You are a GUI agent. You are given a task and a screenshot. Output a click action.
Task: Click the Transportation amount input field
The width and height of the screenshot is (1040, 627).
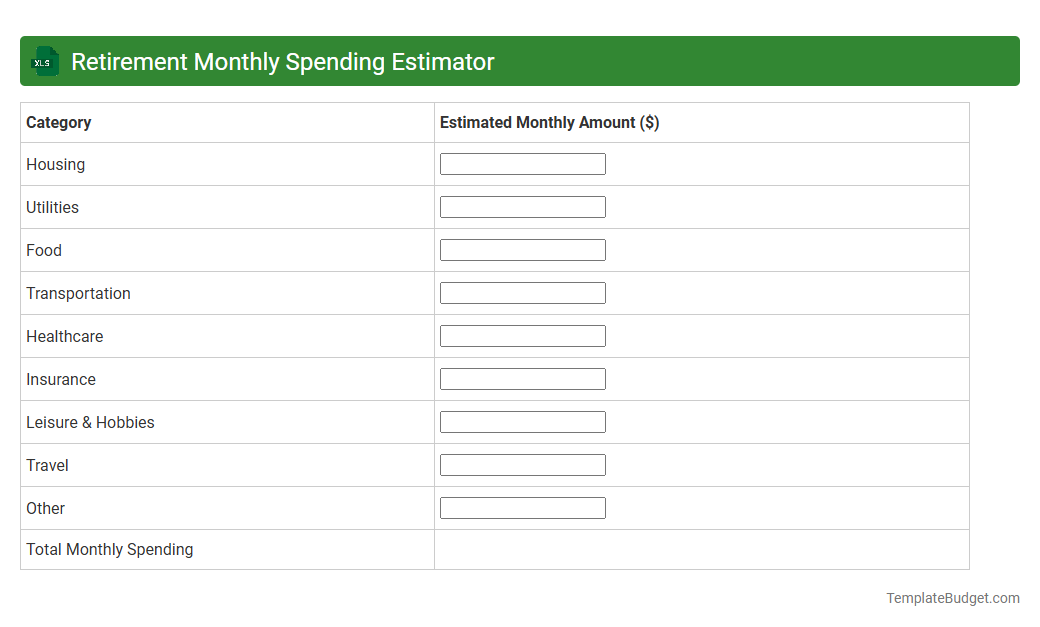[522, 292]
